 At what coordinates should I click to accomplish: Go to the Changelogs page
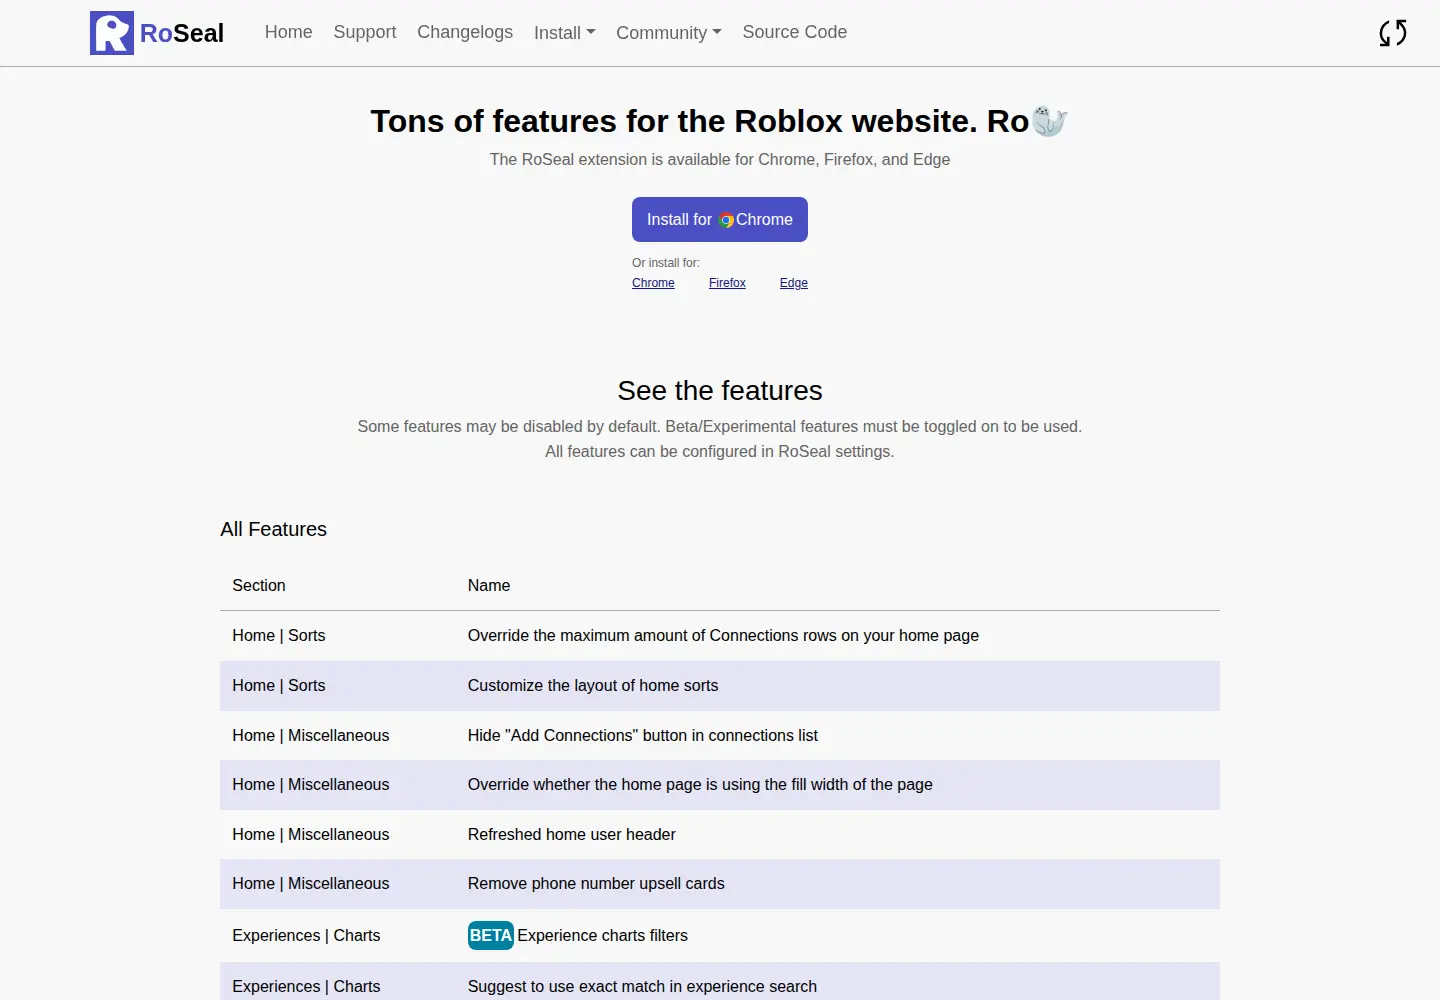465,32
